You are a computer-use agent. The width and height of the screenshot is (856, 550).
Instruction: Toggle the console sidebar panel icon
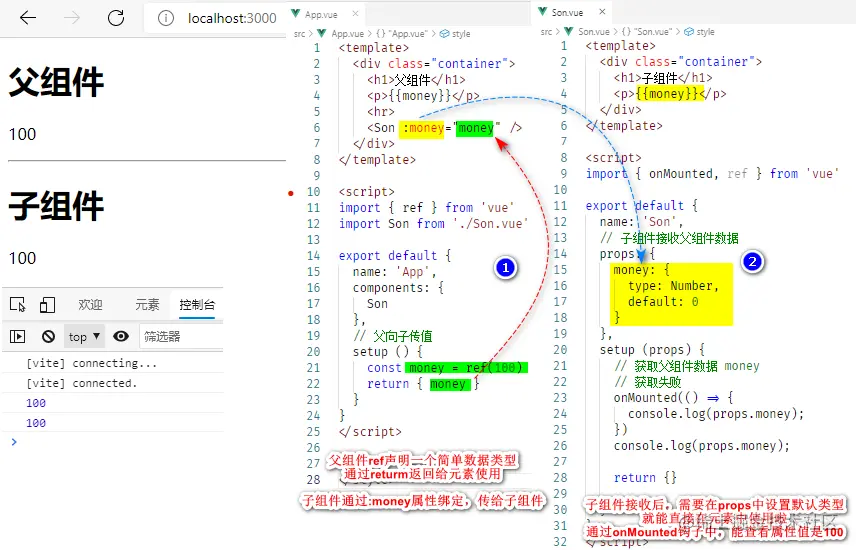click(x=17, y=336)
